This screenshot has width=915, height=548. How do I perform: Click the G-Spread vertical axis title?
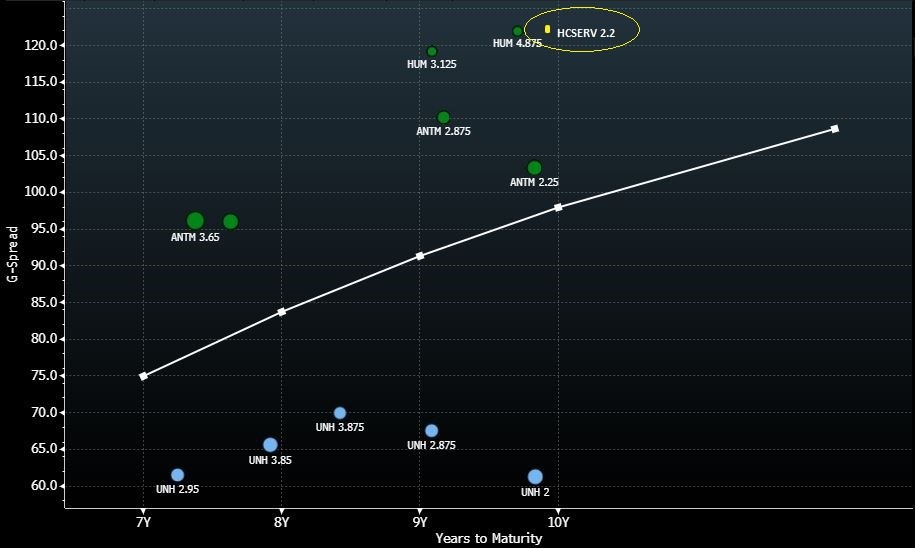[x=12, y=254]
